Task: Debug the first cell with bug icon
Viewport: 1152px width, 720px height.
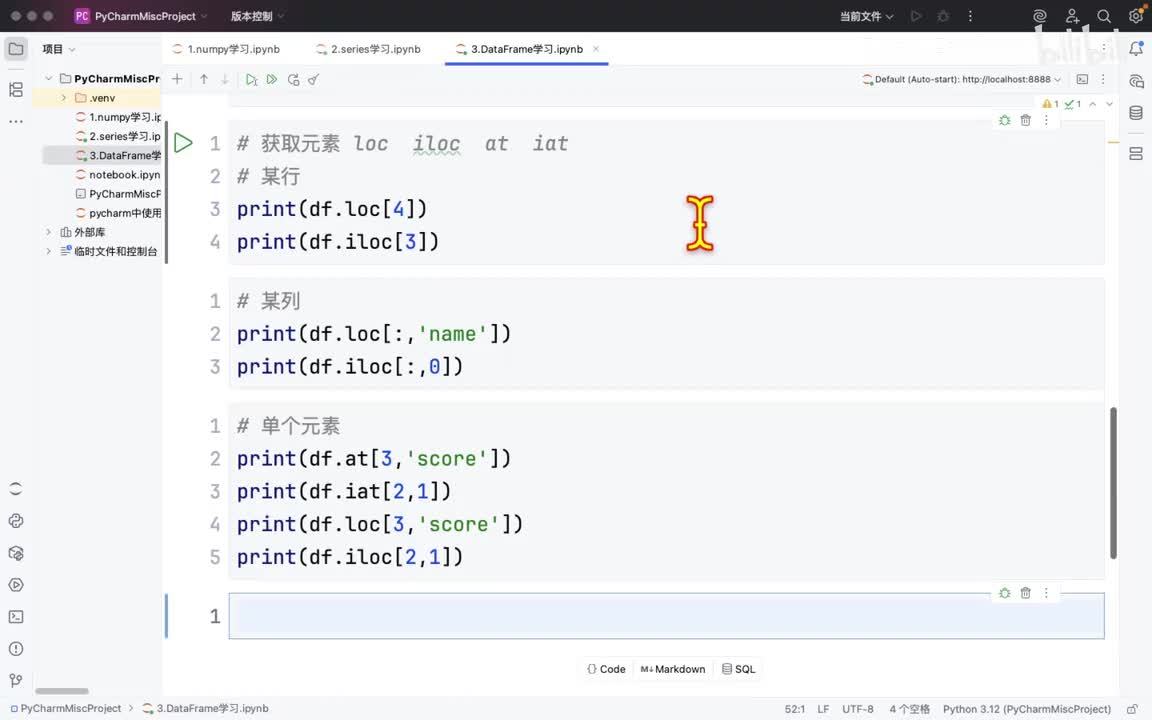Action: coord(1004,120)
